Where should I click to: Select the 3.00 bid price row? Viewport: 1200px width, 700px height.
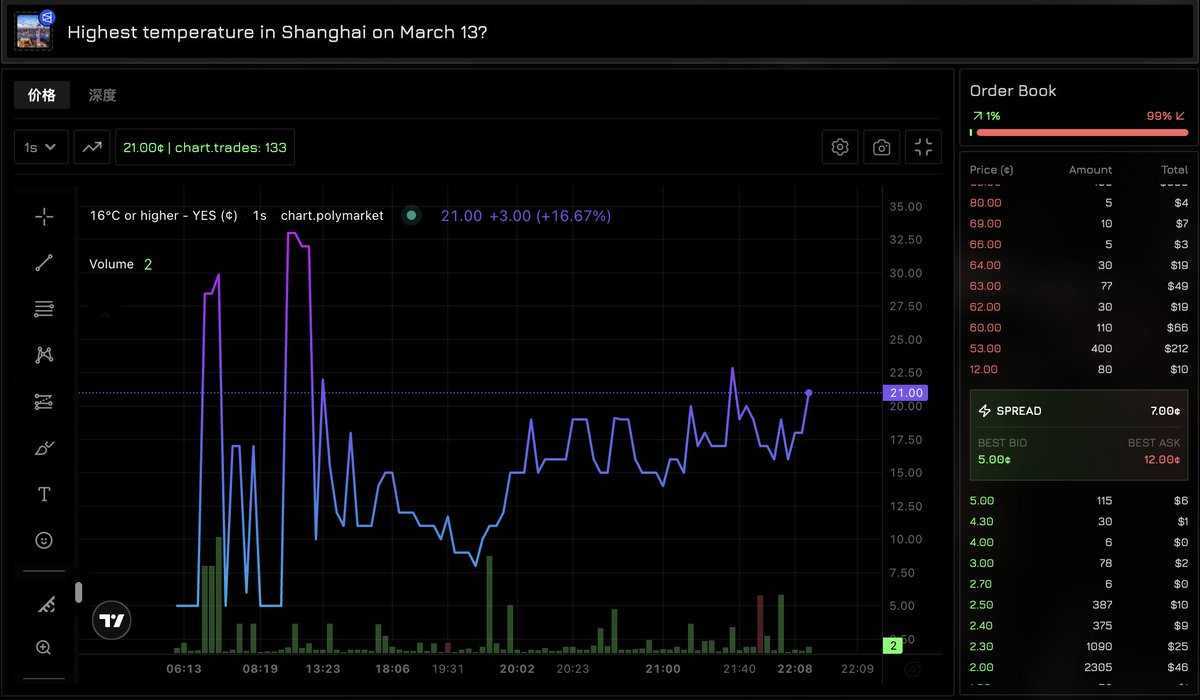1079,564
